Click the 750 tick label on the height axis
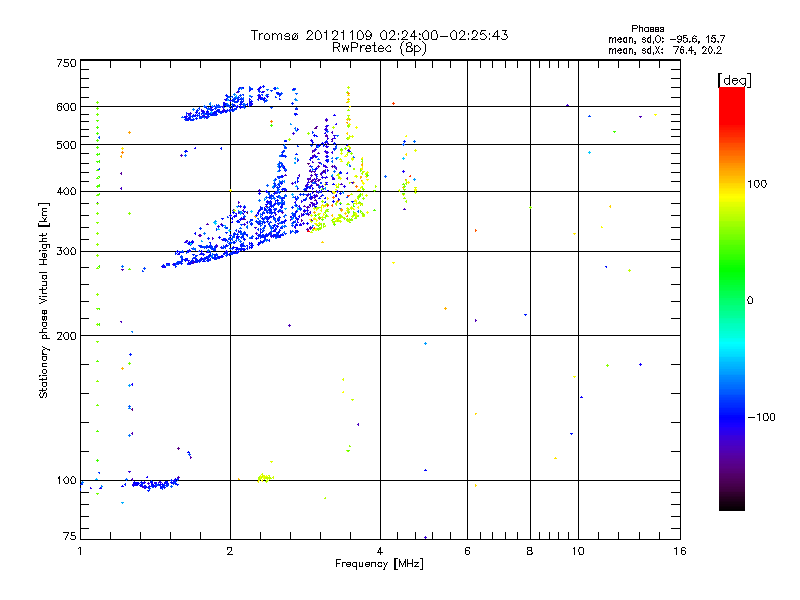This screenshot has height=600, width=800. click(66, 63)
